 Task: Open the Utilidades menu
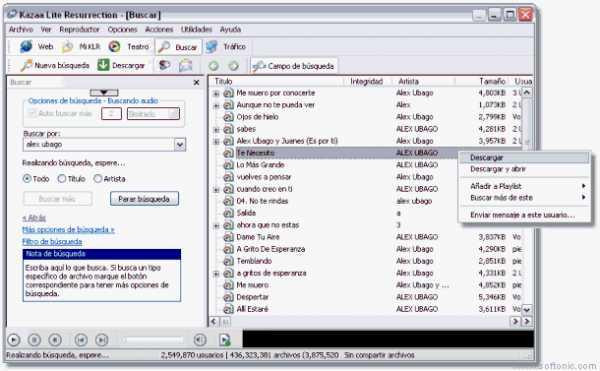pyautogui.click(x=196, y=29)
